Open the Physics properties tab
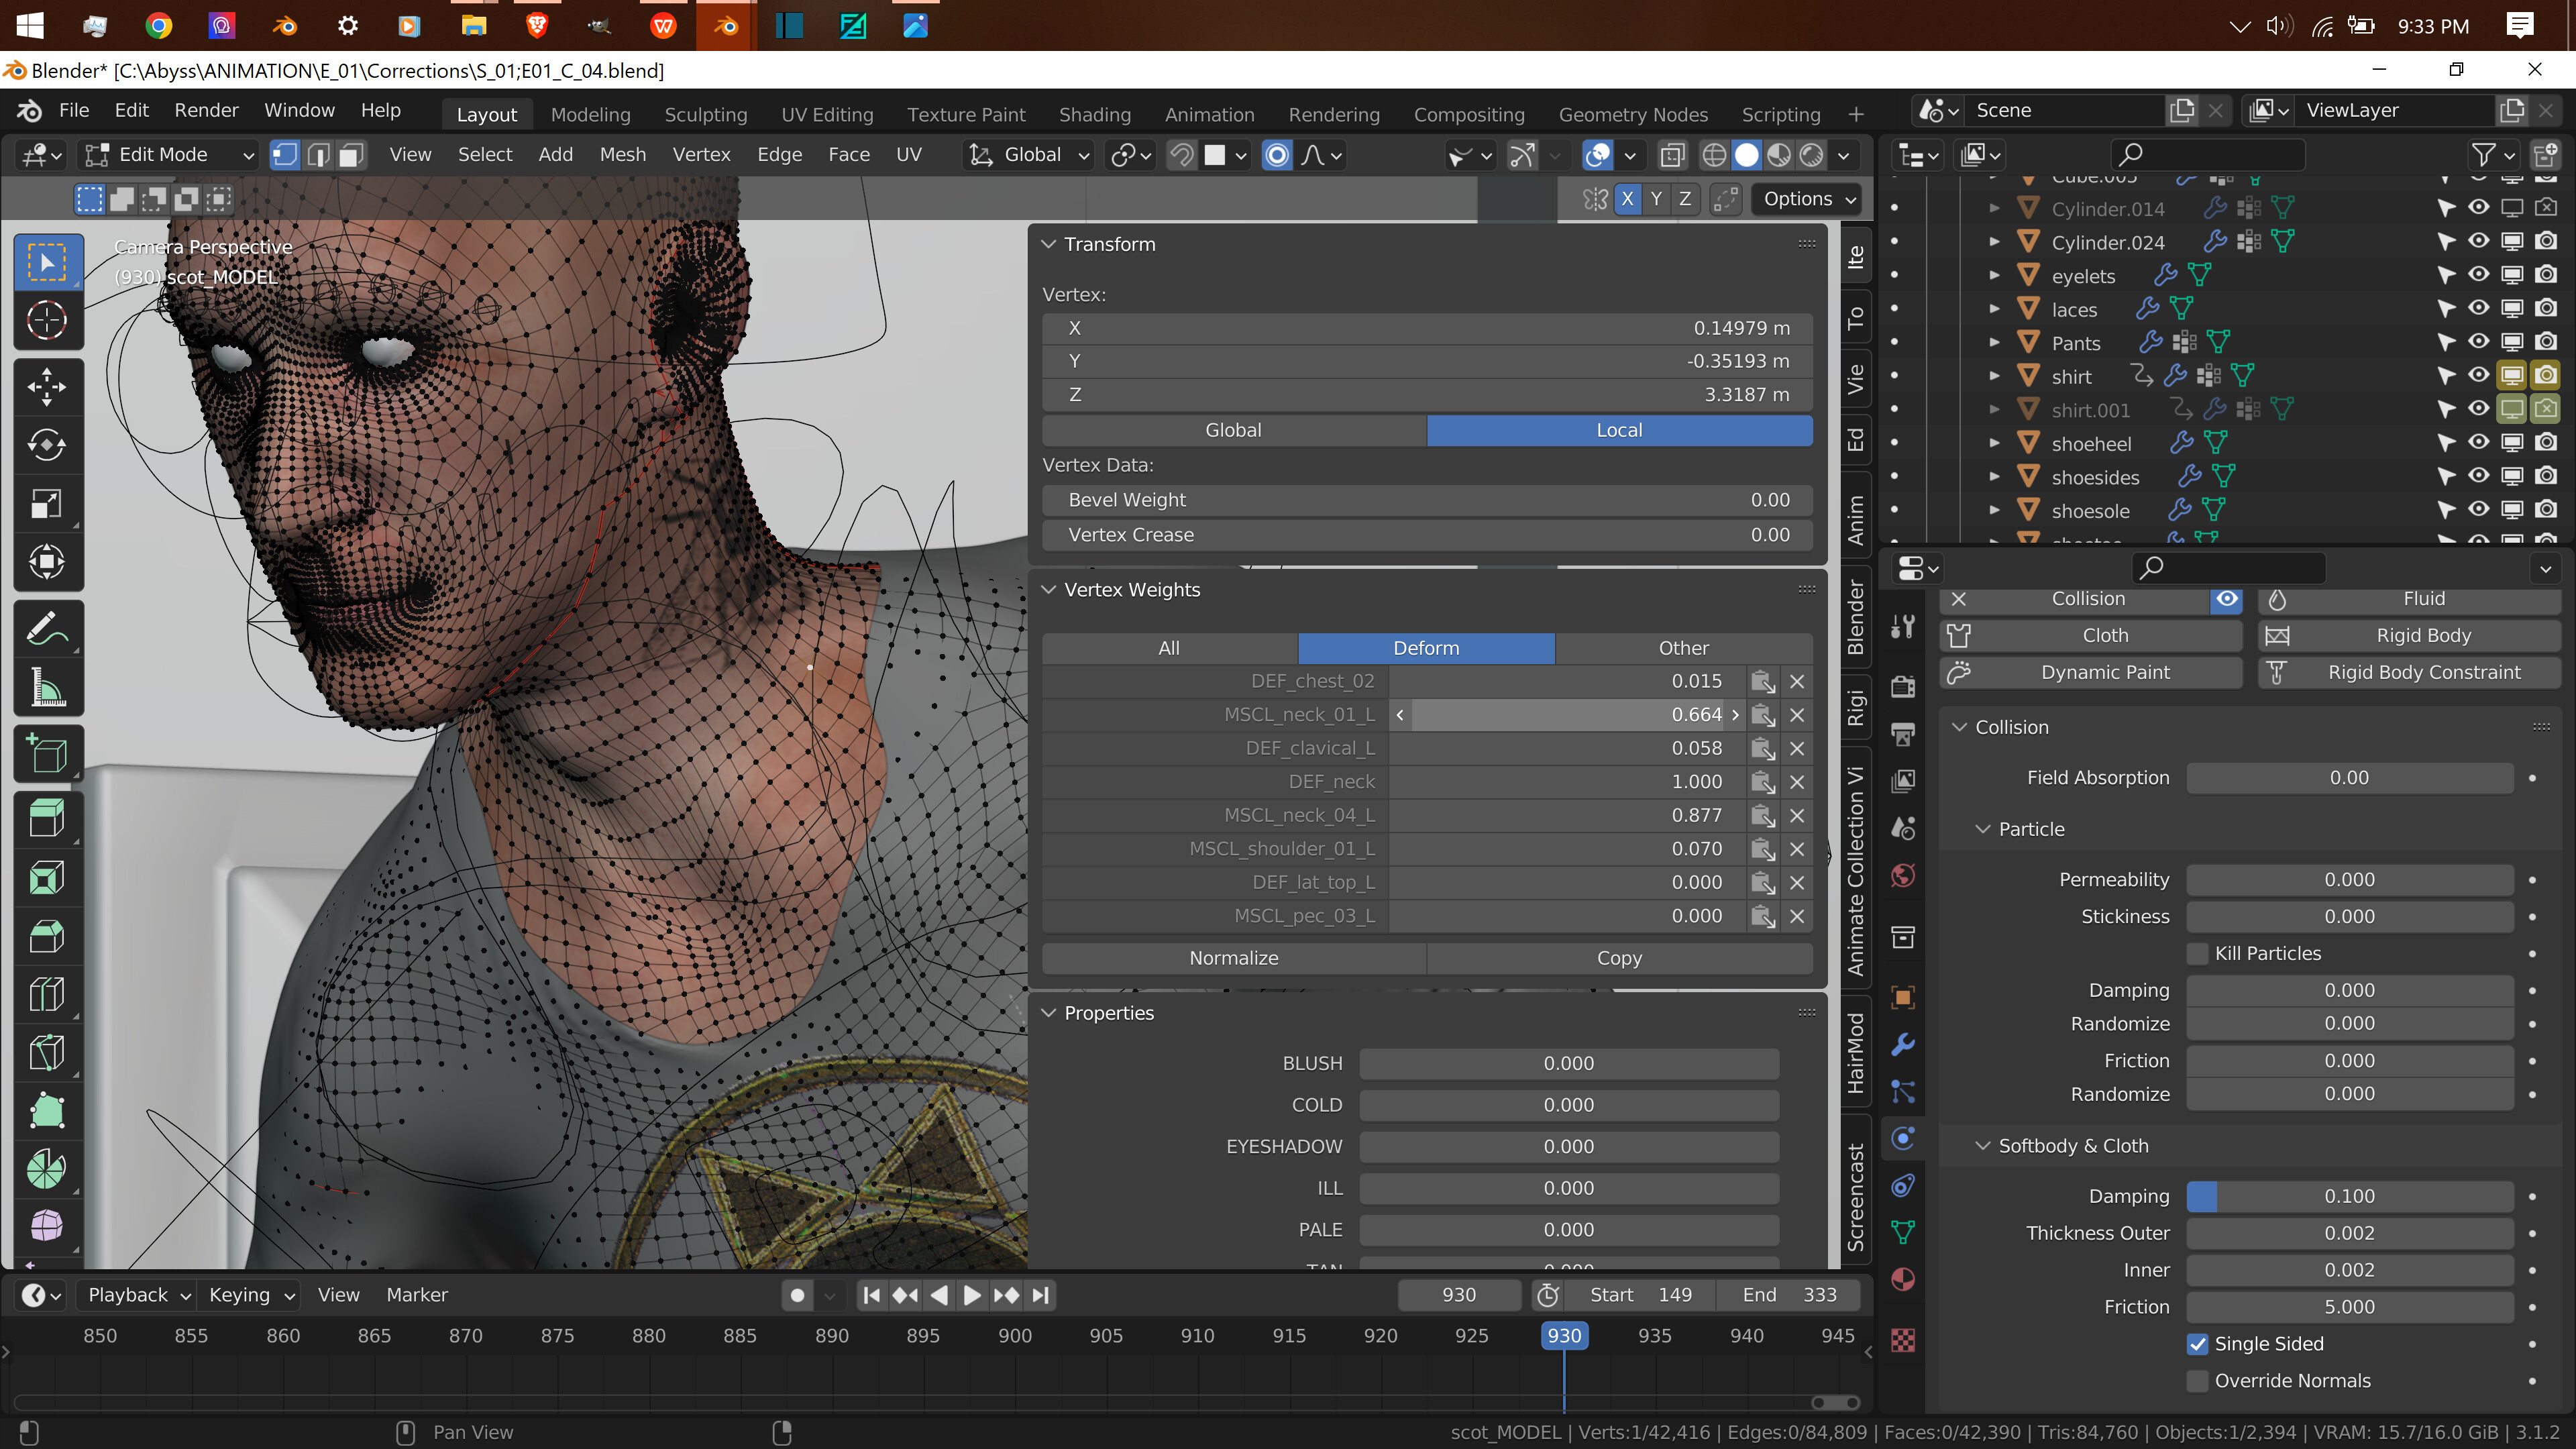2576x1449 pixels. click(x=1903, y=1138)
